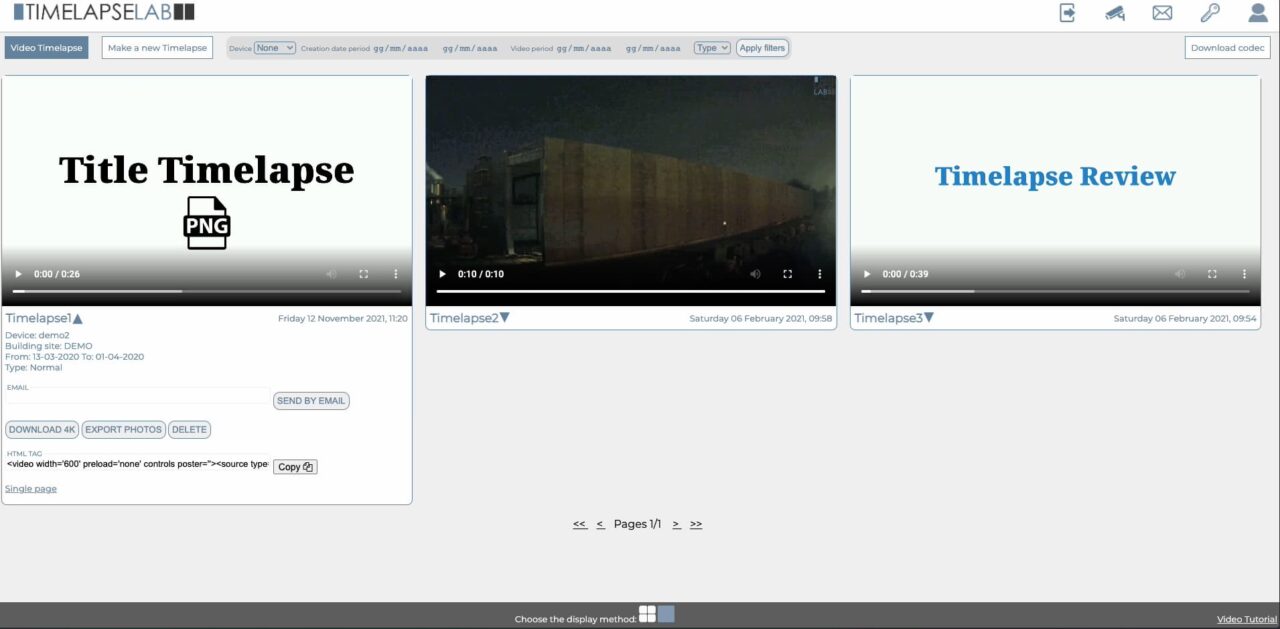Focus the EMAIL input field
The image size is (1280, 629).
tap(137, 398)
